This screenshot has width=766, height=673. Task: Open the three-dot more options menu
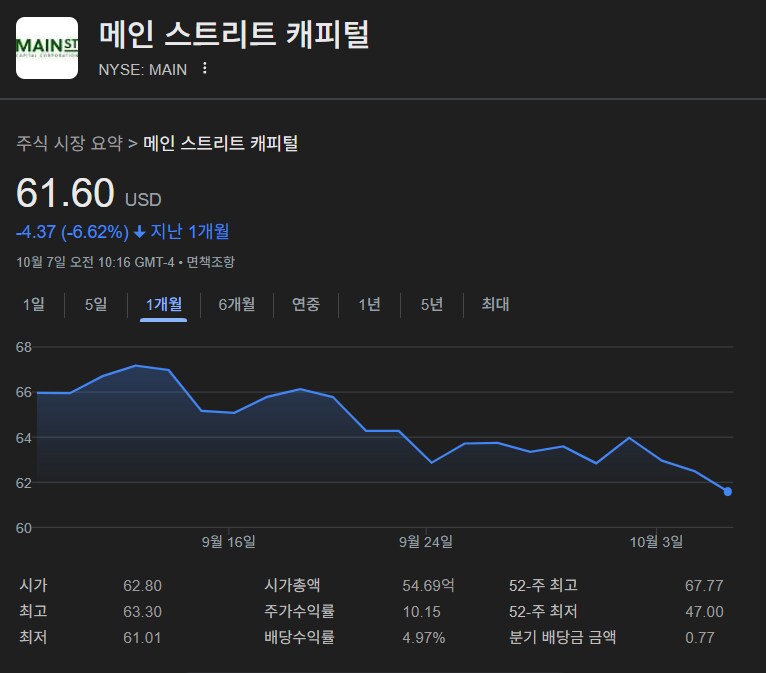click(x=205, y=69)
